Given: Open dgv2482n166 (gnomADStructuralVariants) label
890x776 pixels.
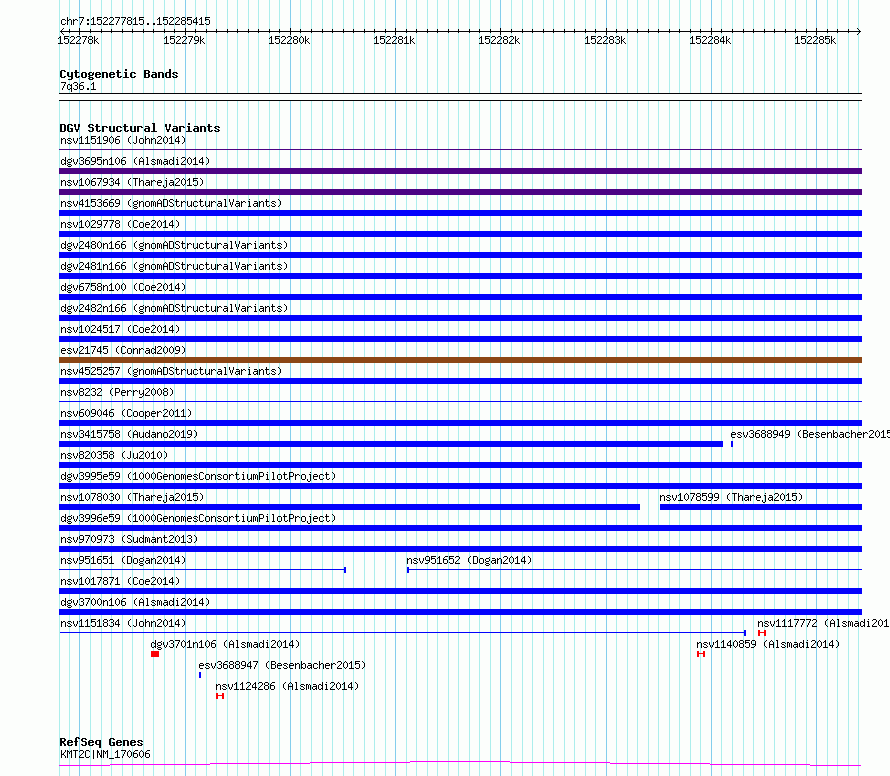Looking at the screenshot, I should coord(174,308).
